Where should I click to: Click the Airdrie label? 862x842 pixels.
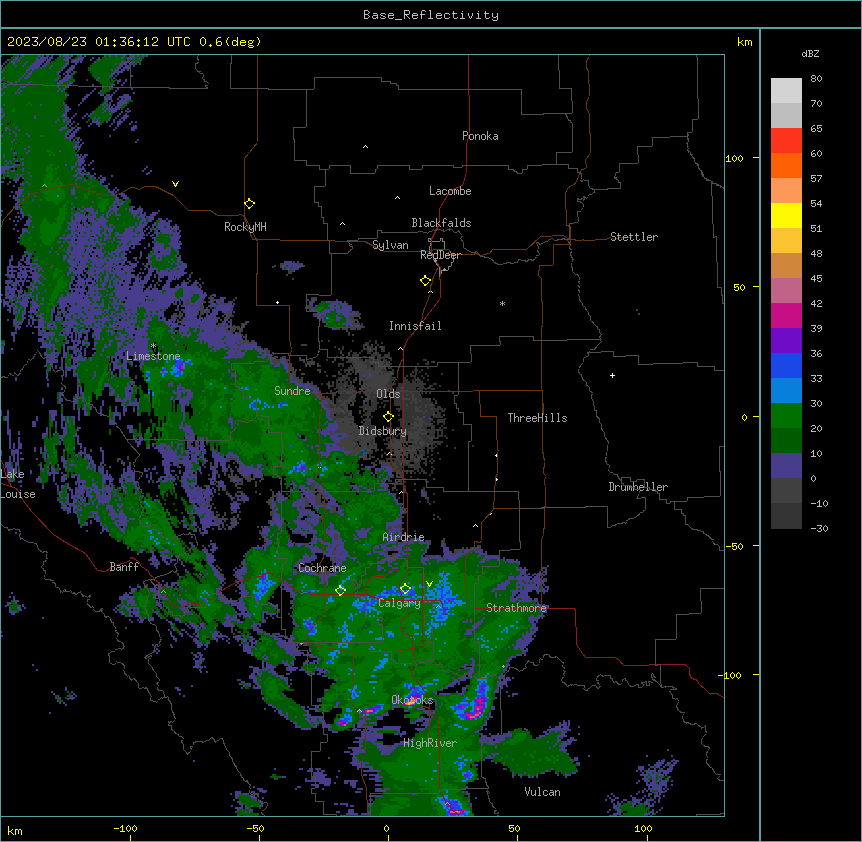pyautogui.click(x=404, y=537)
